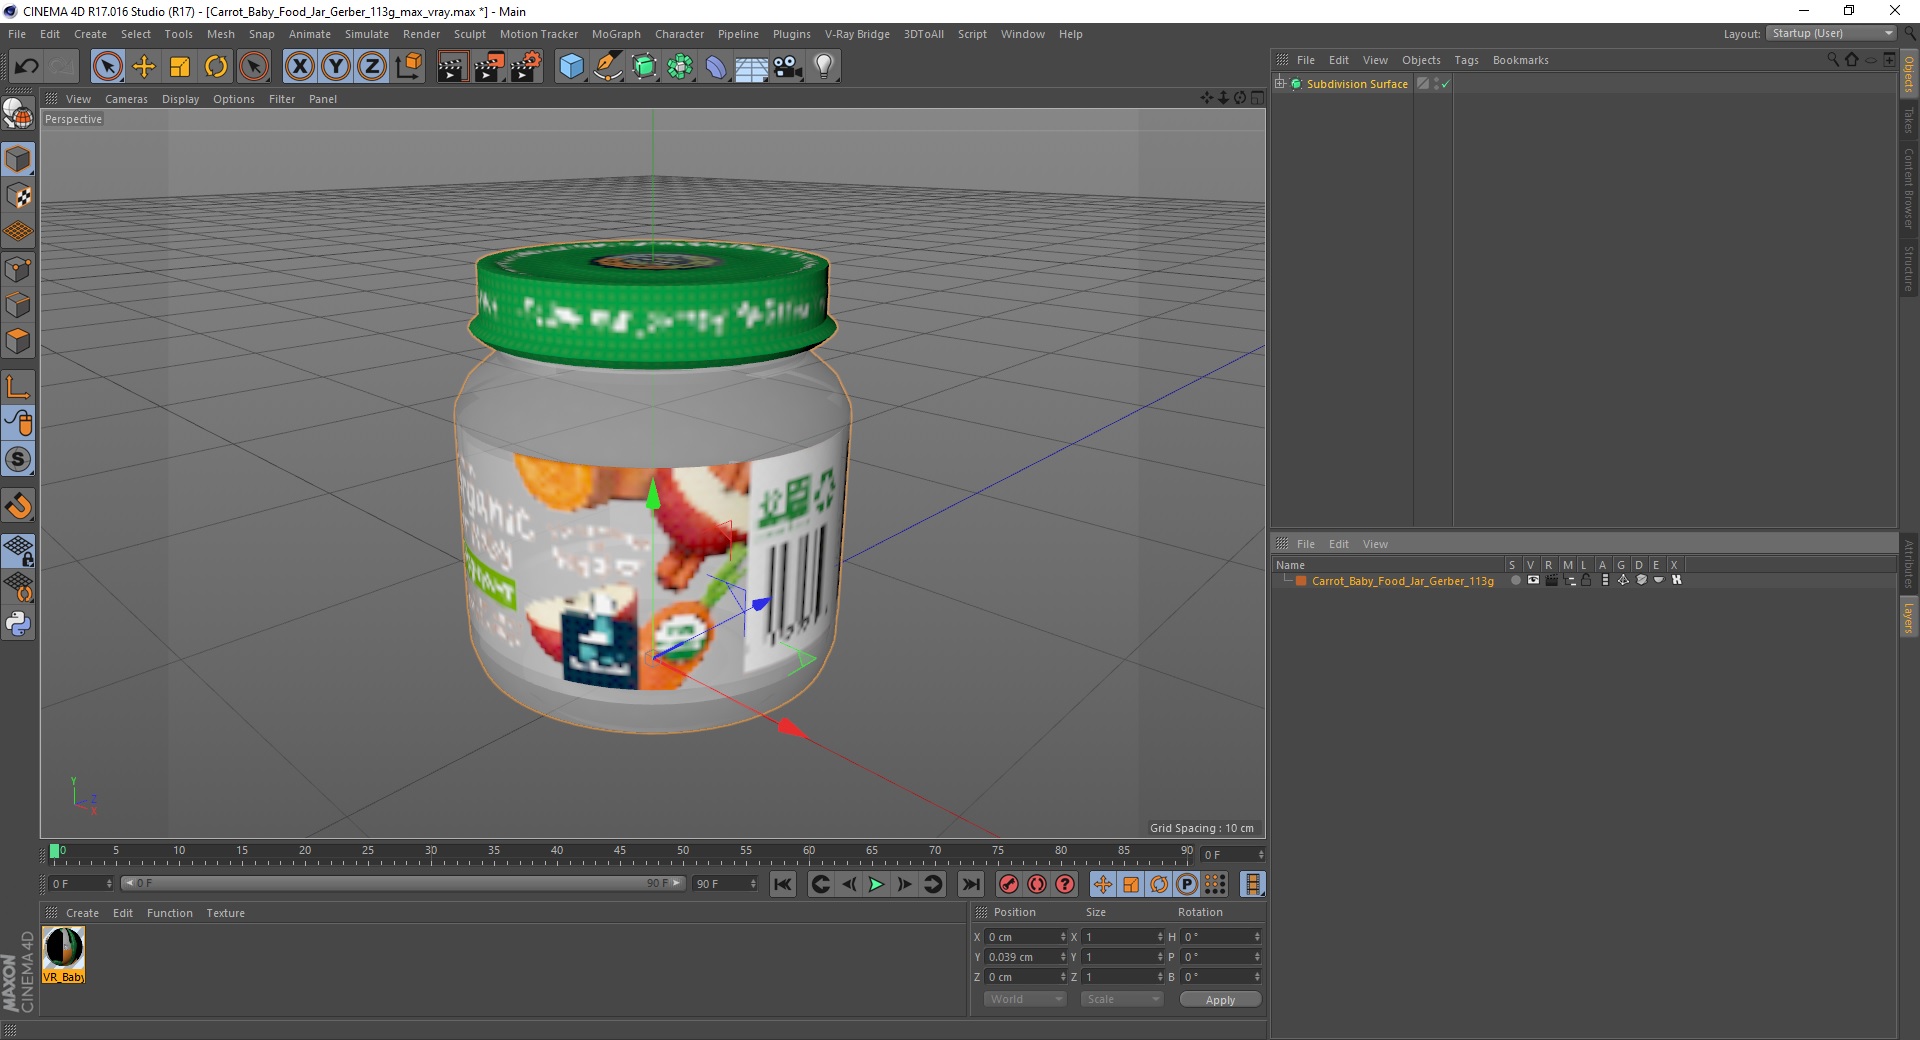Select the Subdivision Surface object
Screen dimensions: 1920x1040
[x=1357, y=84]
